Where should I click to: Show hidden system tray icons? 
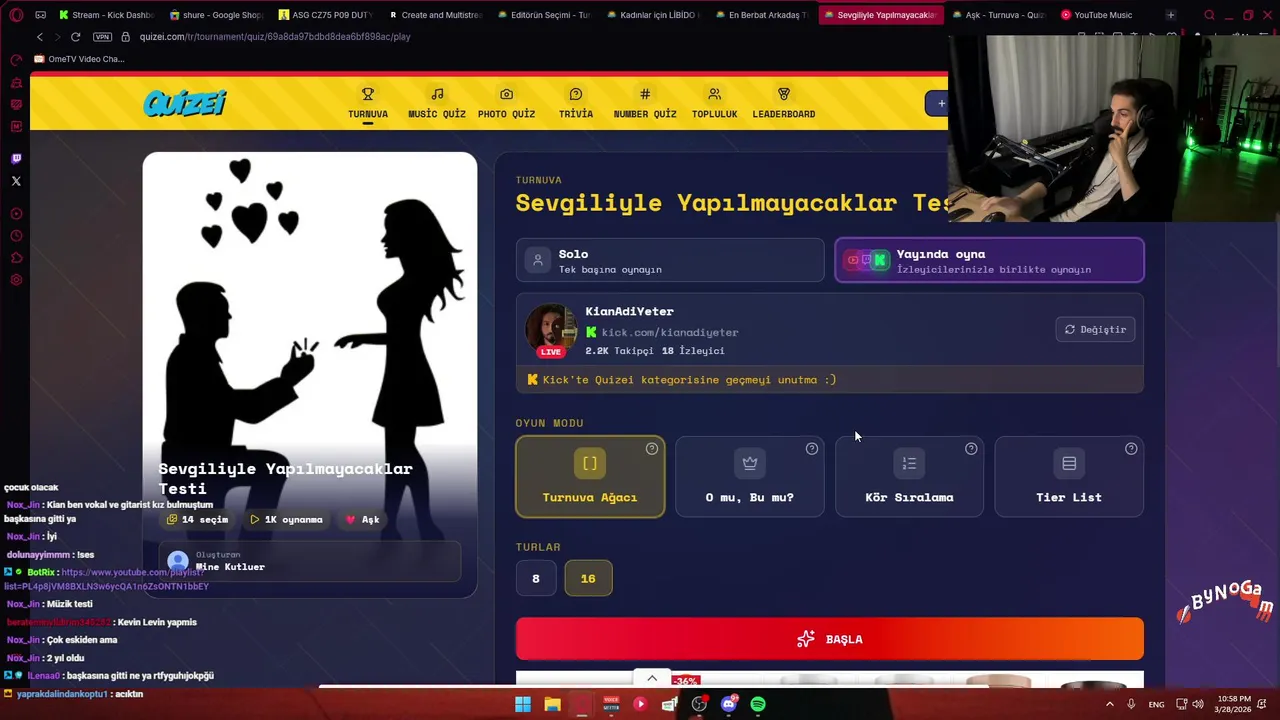[x=1109, y=704]
